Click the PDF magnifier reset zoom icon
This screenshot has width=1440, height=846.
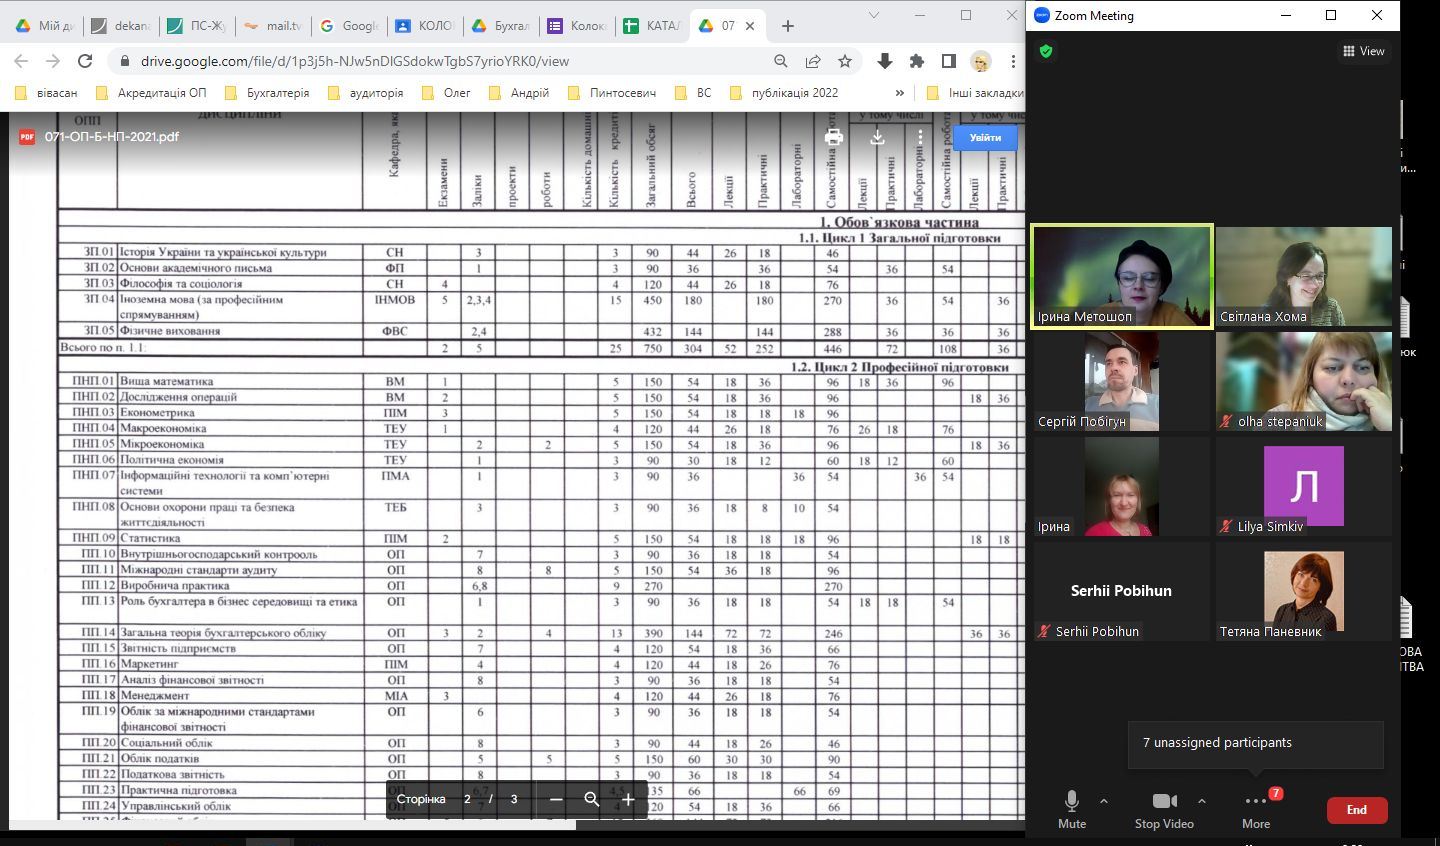[592, 799]
